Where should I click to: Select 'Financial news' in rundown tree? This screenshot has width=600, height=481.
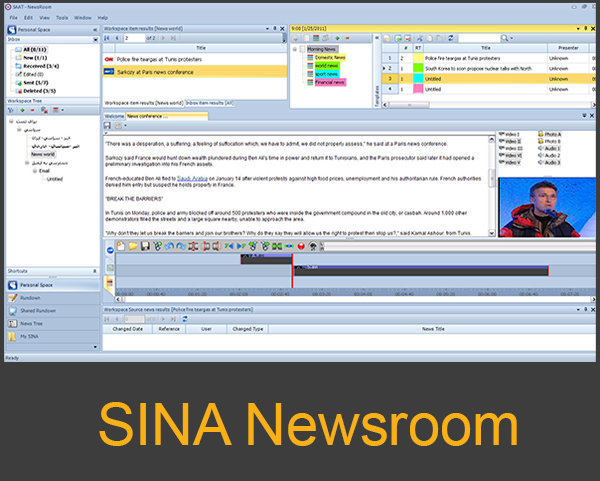[x=330, y=82]
